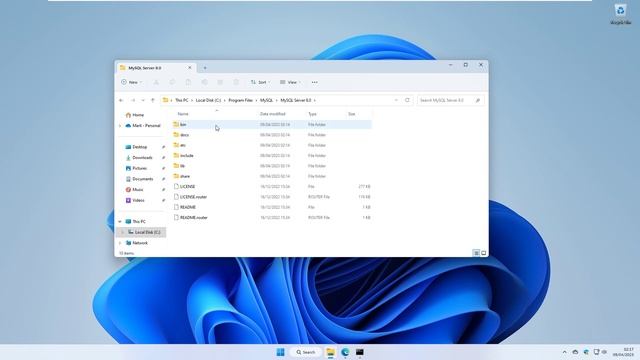Click the Copy icon in toolbar
This screenshot has width=640, height=360.
point(172,82)
